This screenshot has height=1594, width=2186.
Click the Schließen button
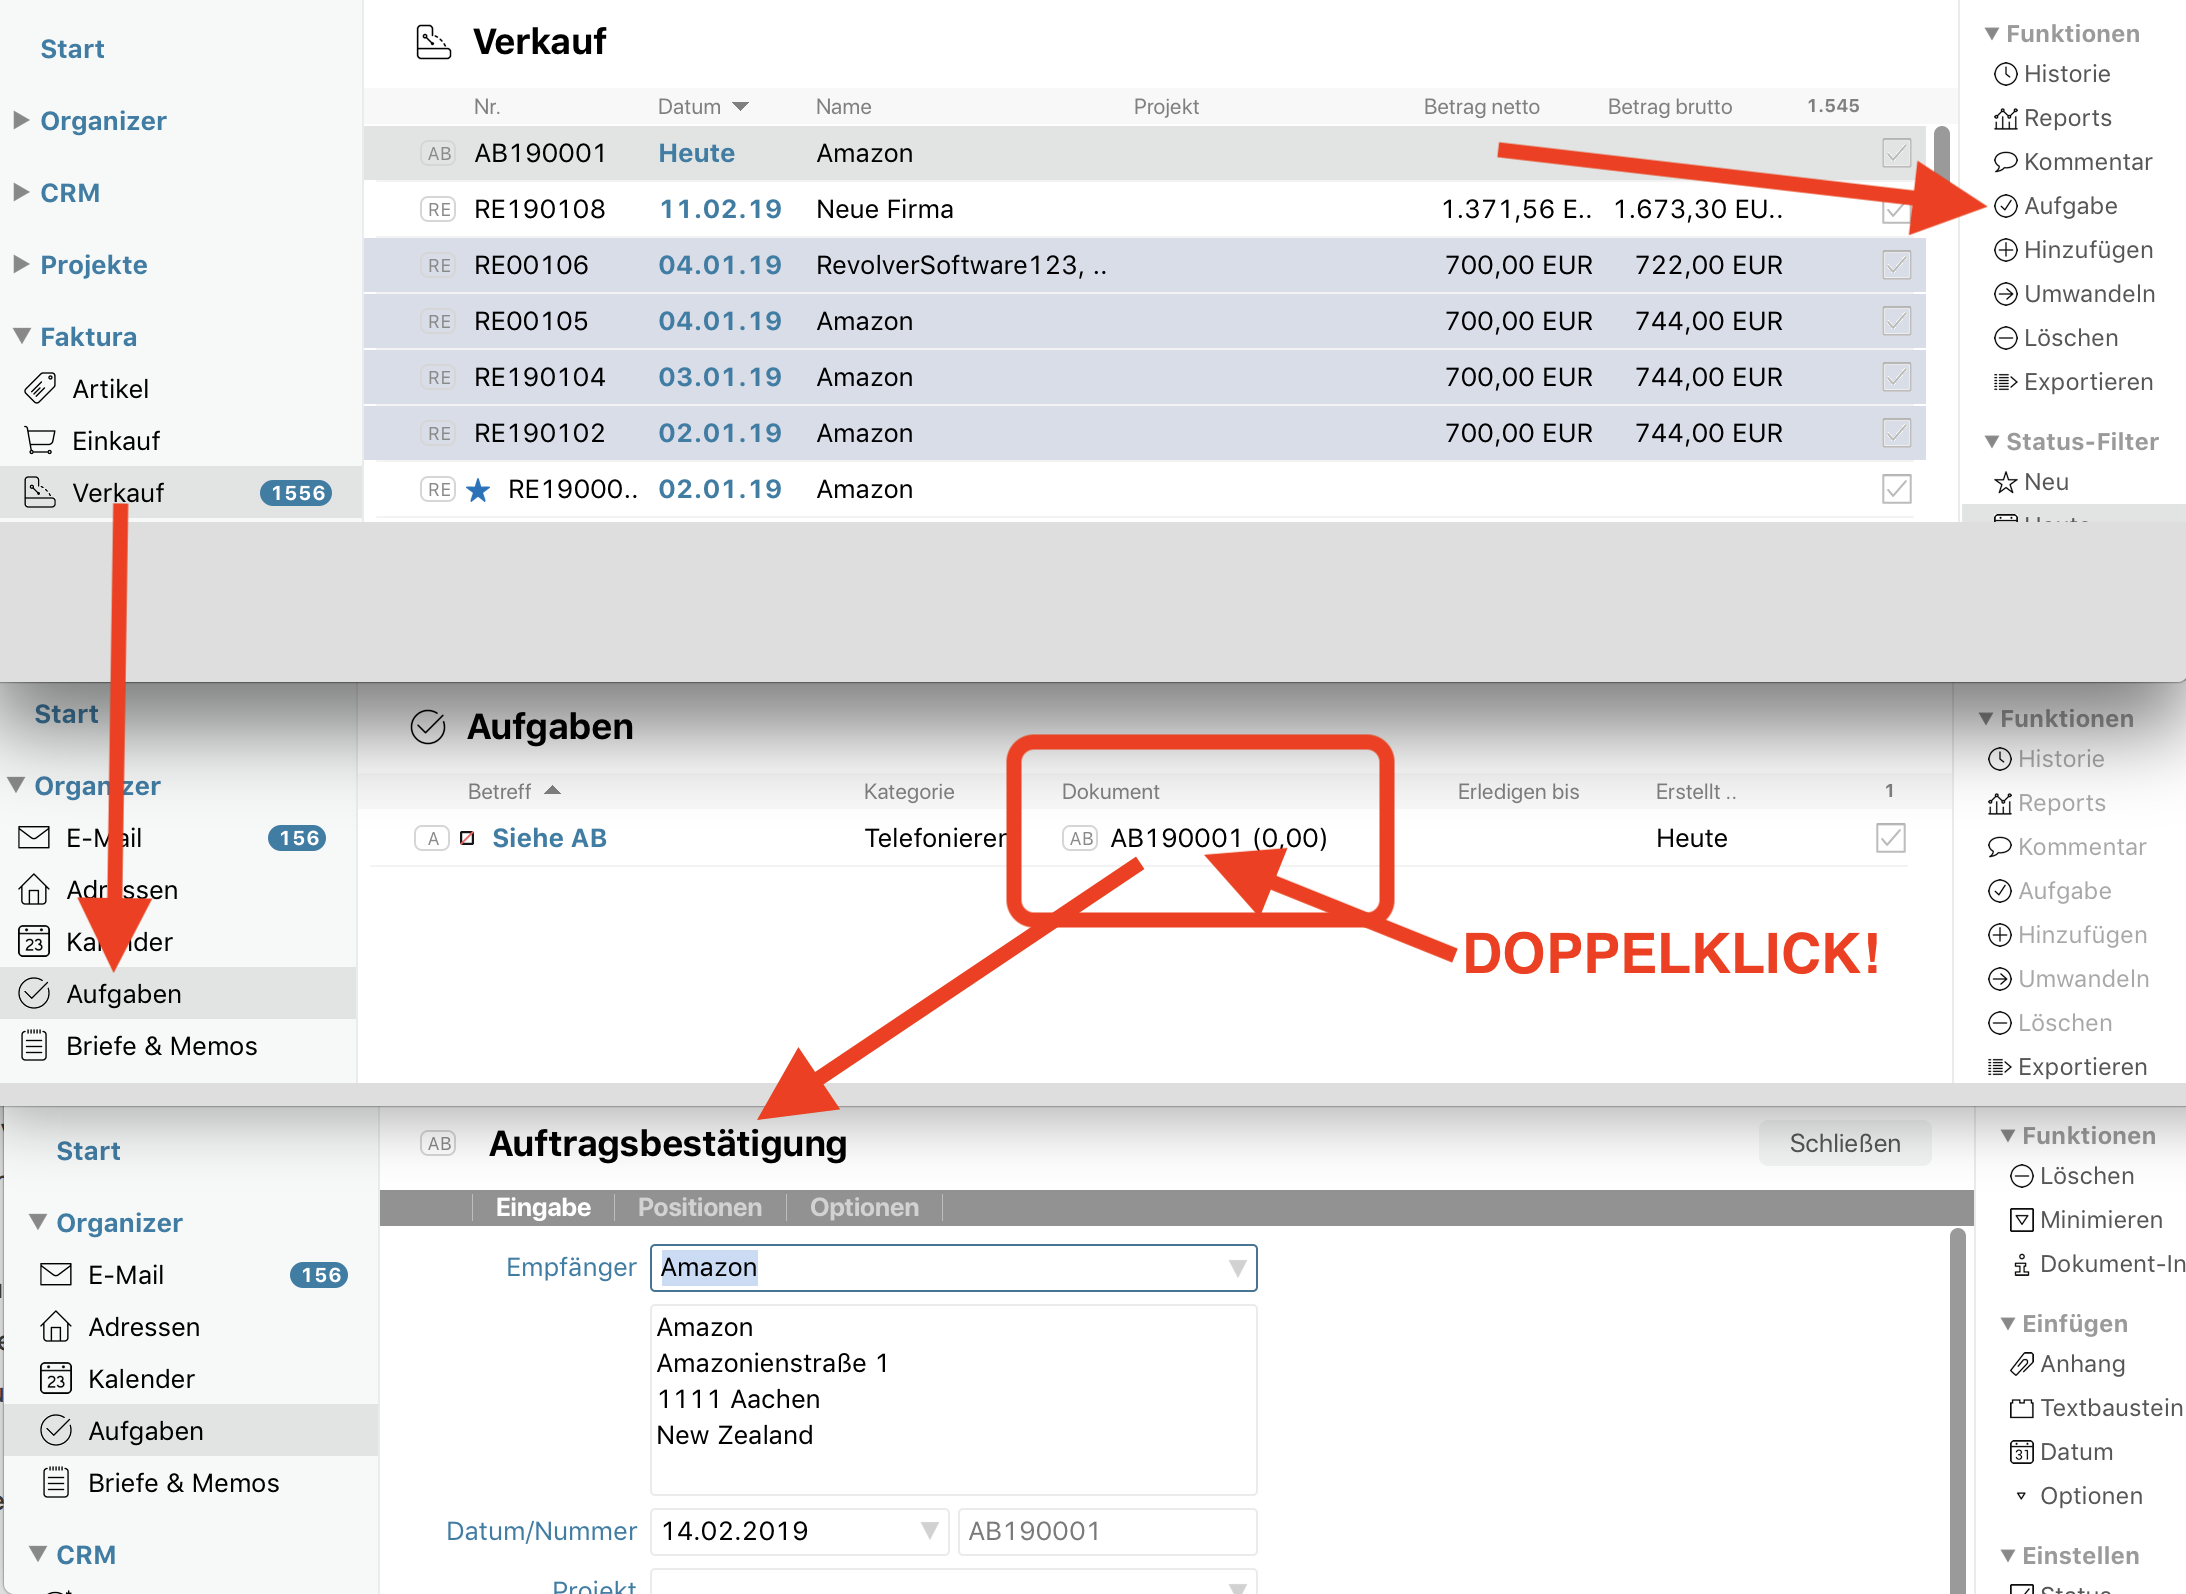click(x=1844, y=1143)
